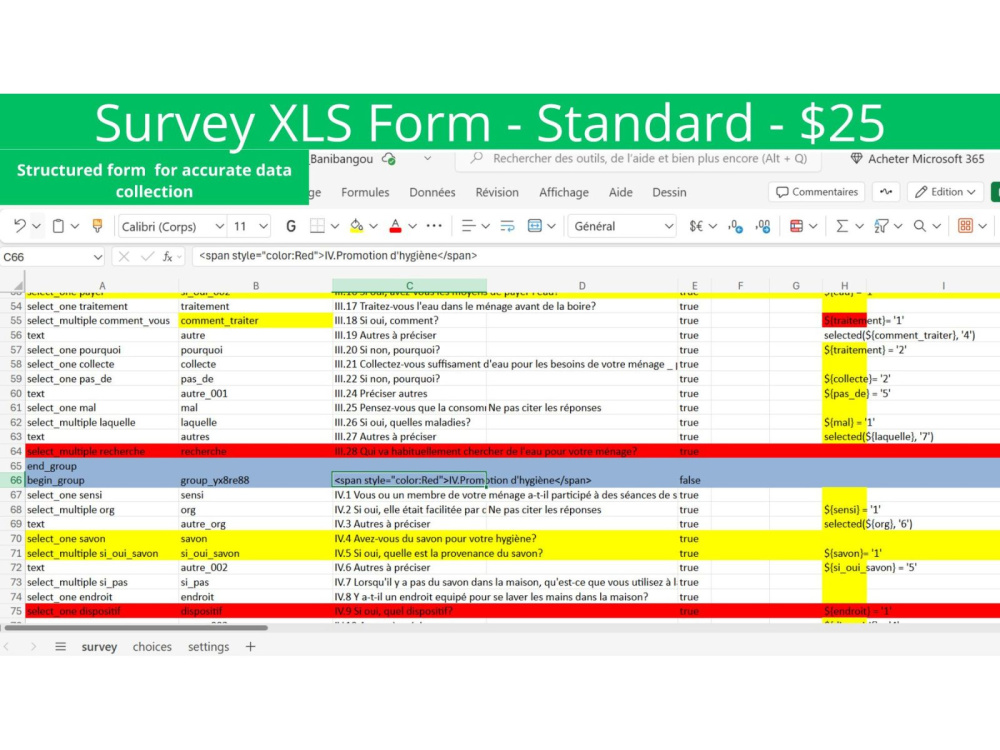Click the increase decimal icon
The height and width of the screenshot is (750, 1000).
point(763,226)
